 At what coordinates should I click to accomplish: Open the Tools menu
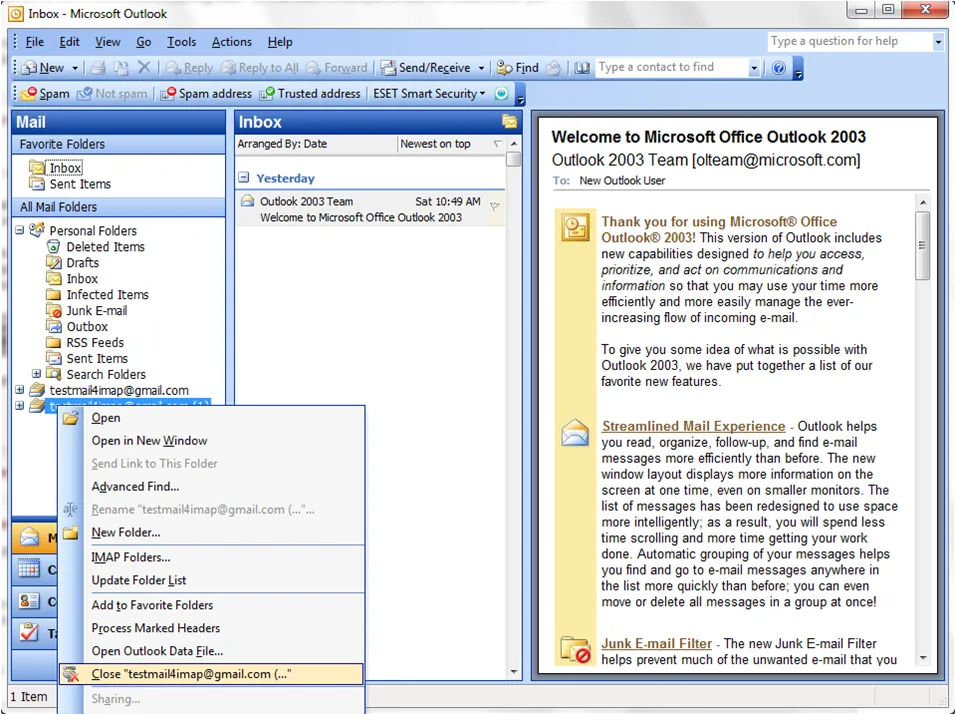(x=181, y=42)
